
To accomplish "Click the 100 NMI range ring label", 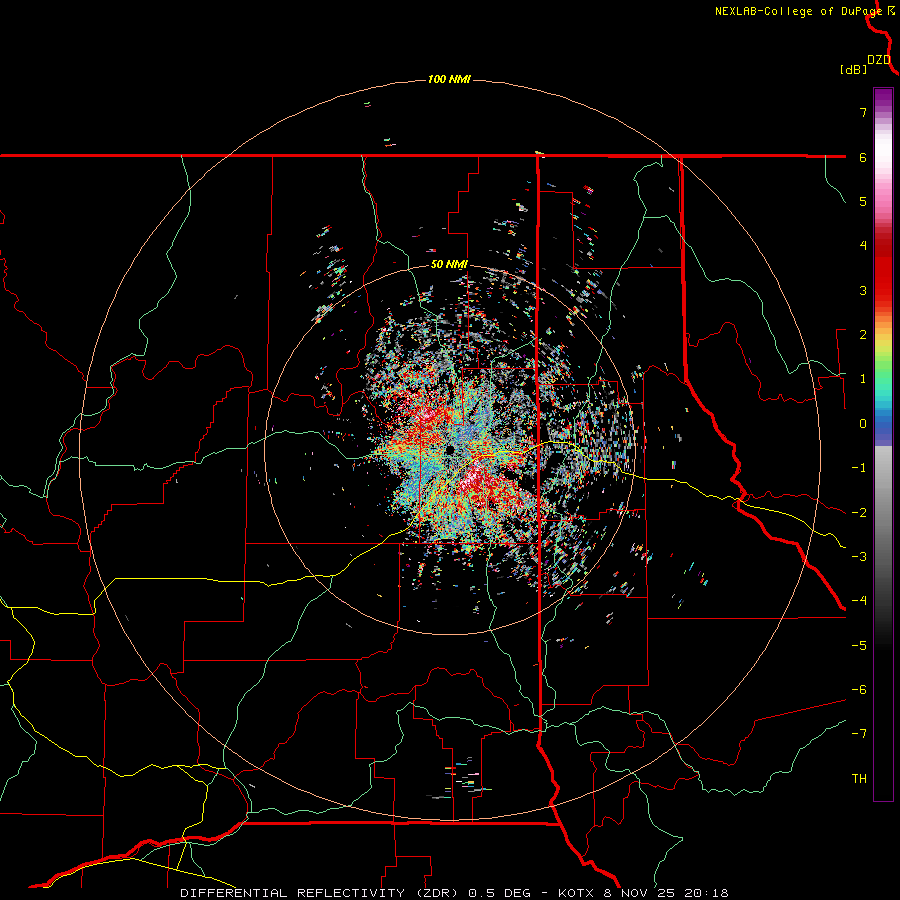I will pyautogui.click(x=449, y=79).
